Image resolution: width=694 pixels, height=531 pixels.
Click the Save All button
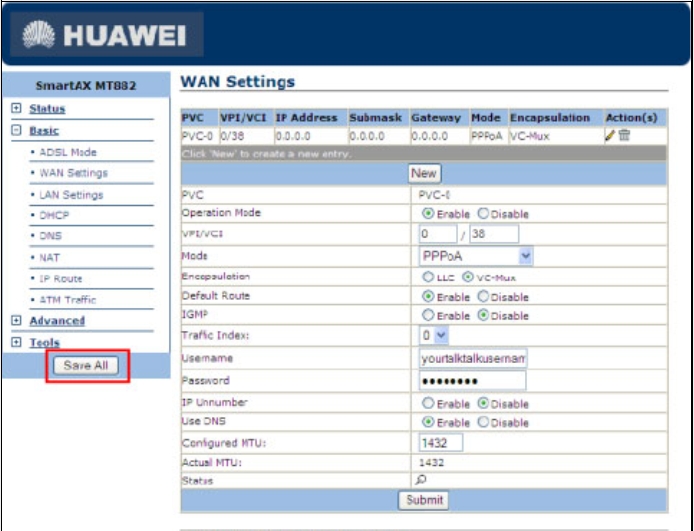(x=86, y=366)
